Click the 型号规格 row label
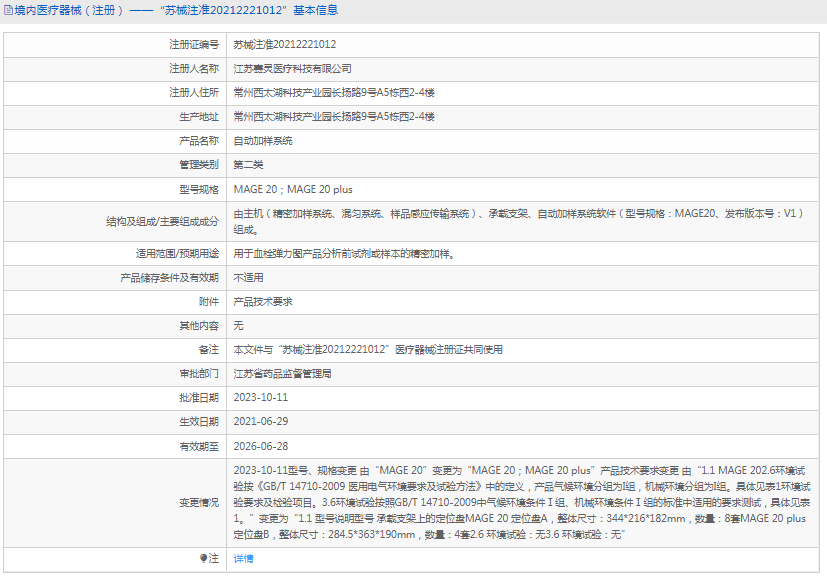 click(x=199, y=189)
